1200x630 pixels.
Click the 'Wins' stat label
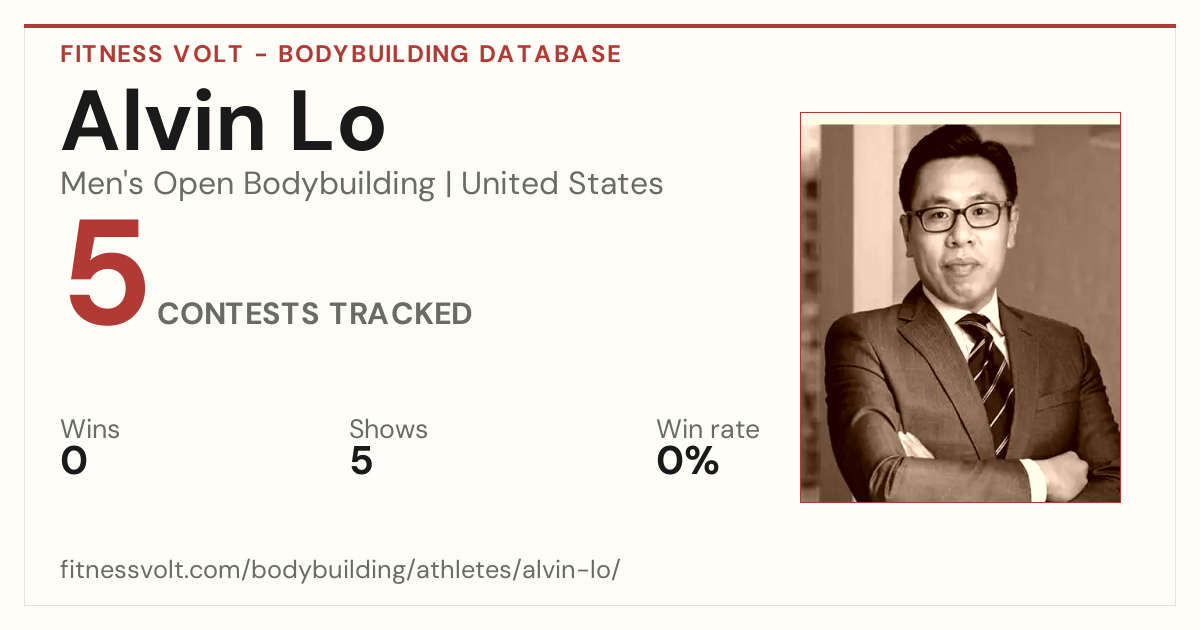tap(90, 430)
